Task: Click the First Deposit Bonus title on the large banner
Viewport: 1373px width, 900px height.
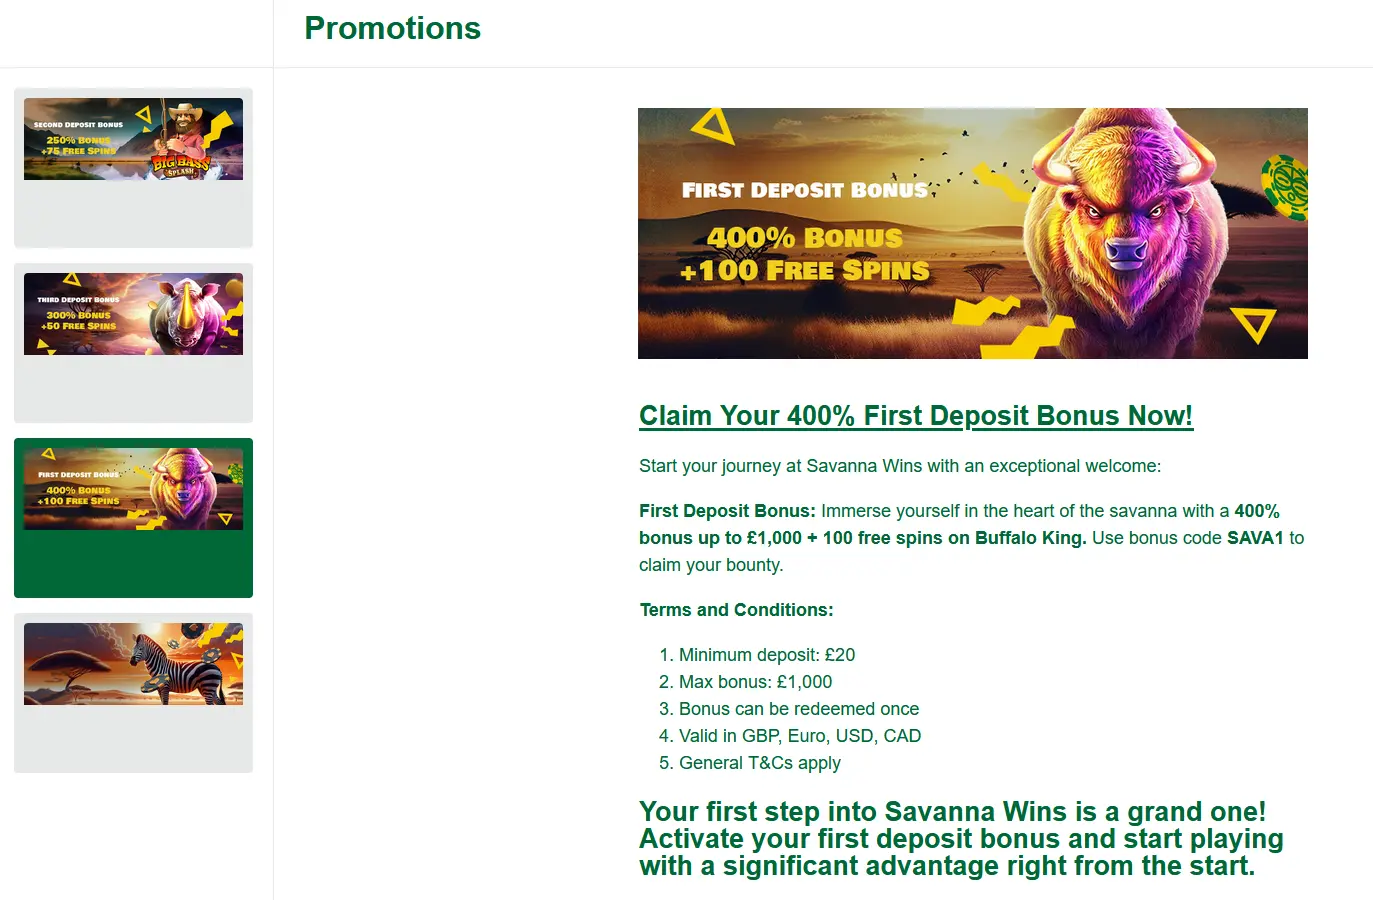Action: pyautogui.click(x=805, y=190)
